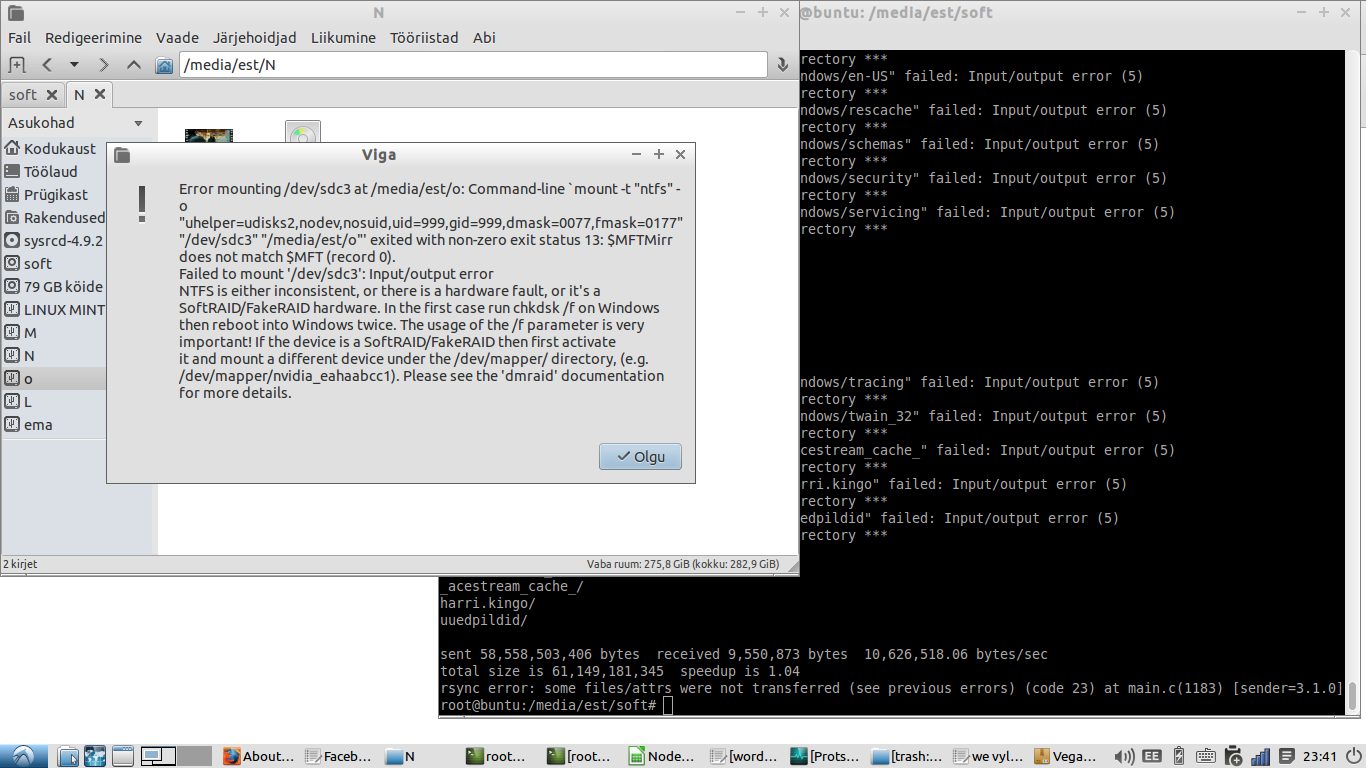The image size is (1366, 768).
Task: Expand the Asukohad side pane dropdown
Action: (138, 124)
